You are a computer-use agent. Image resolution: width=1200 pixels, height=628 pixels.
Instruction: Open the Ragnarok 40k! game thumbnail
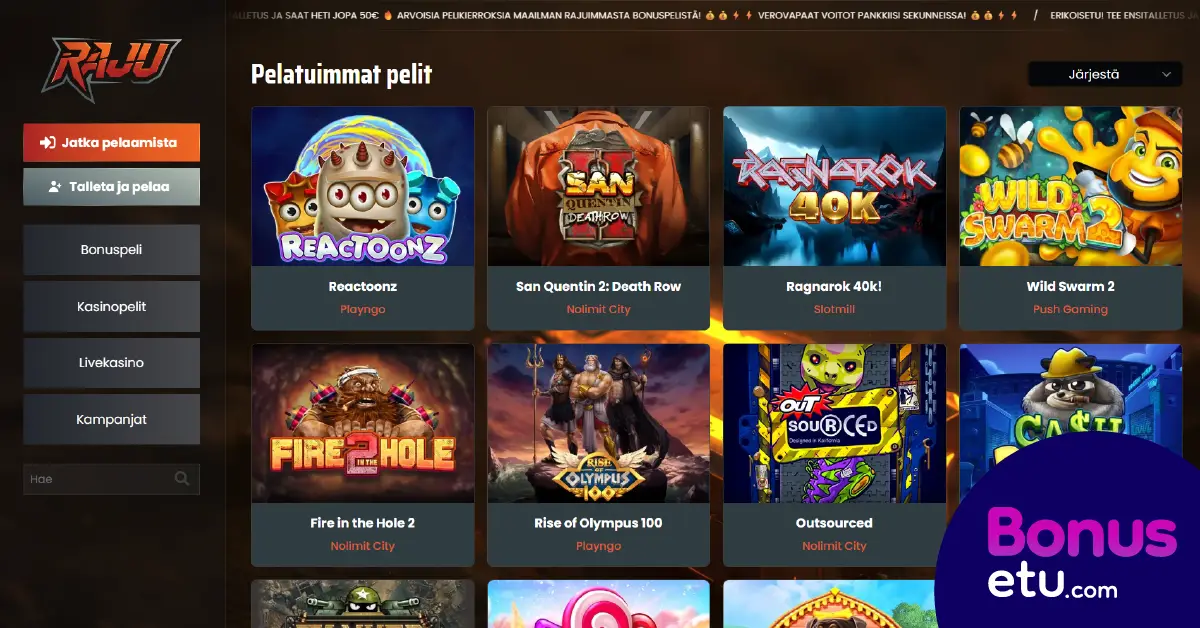[x=835, y=186]
